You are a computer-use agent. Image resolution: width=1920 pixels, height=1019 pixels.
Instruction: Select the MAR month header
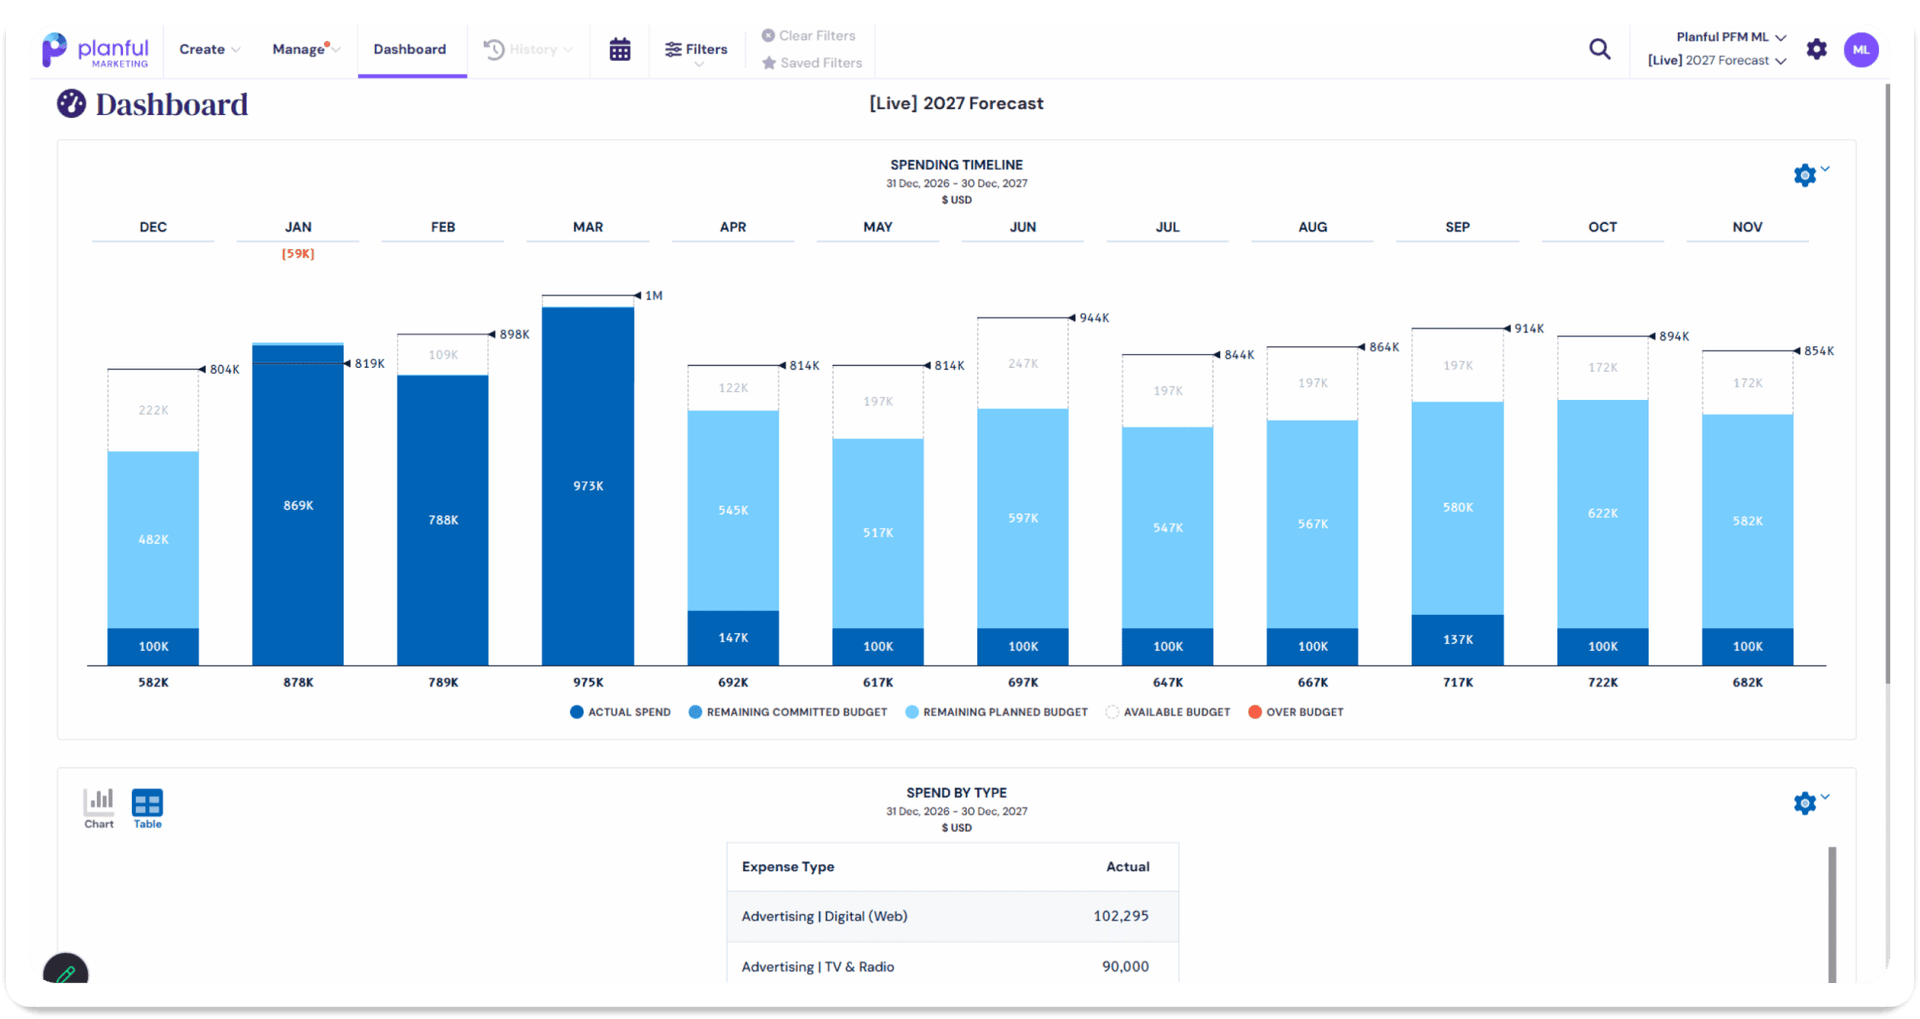(588, 227)
